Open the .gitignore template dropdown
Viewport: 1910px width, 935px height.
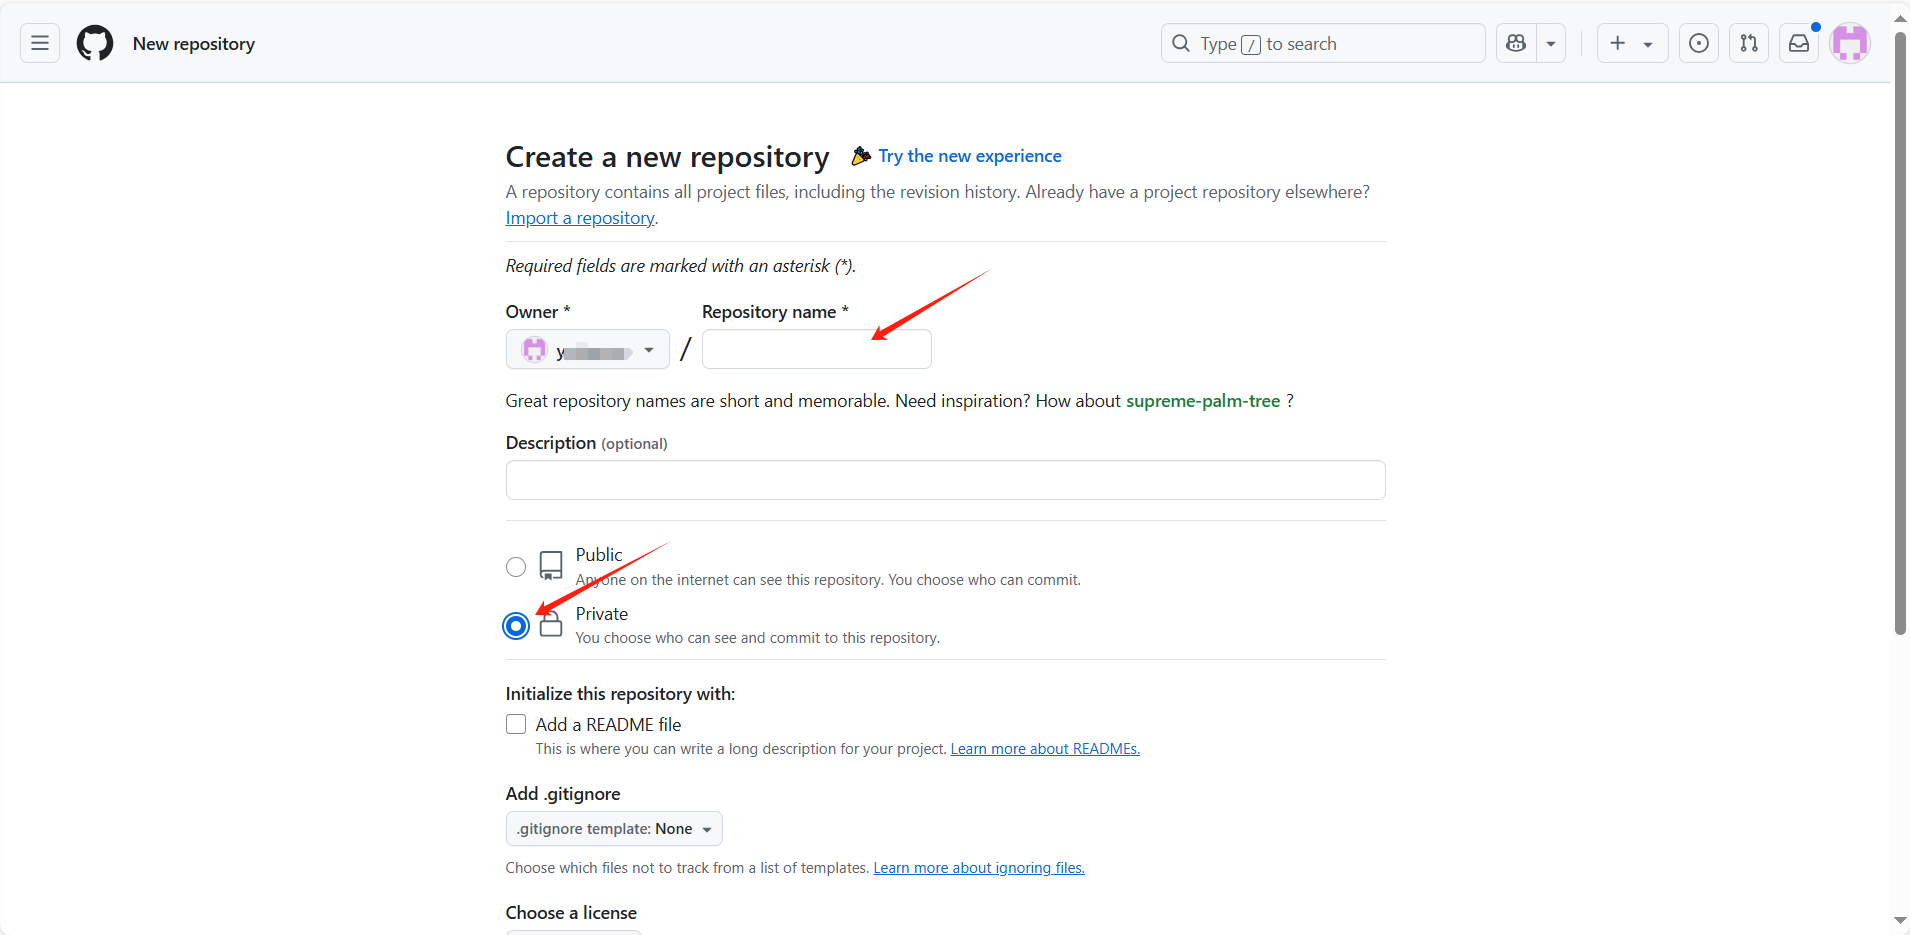(614, 829)
